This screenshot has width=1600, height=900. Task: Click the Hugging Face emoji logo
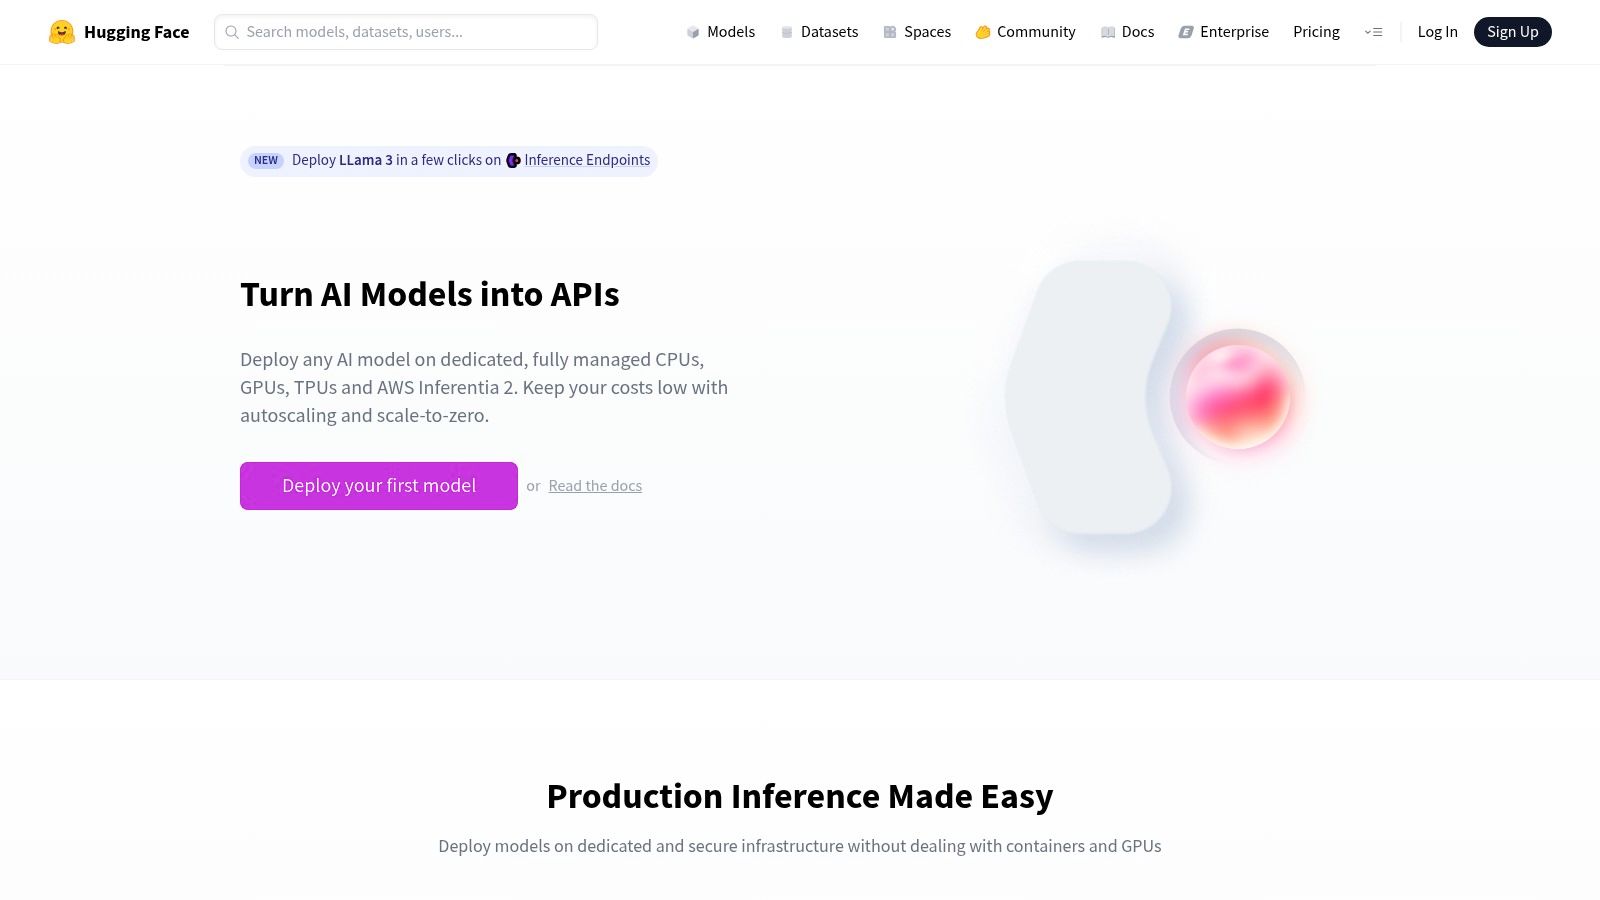[x=62, y=32]
